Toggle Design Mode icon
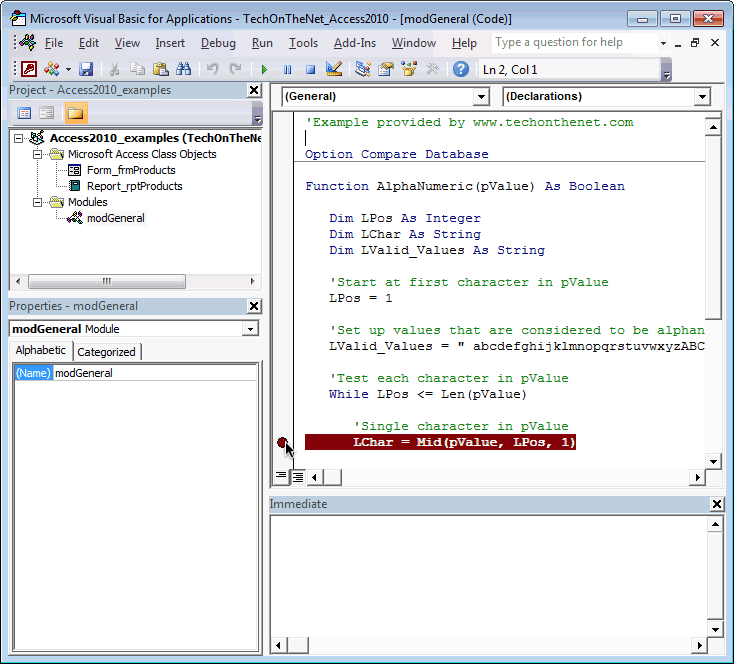The width and height of the screenshot is (734, 664). pyautogui.click(x=334, y=69)
